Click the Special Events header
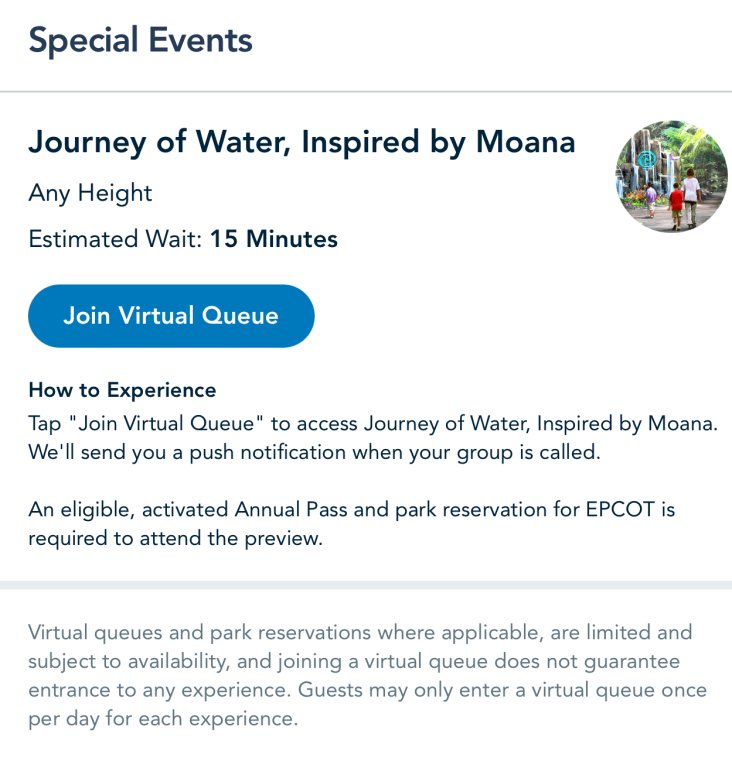The height and width of the screenshot is (768, 732). point(140,41)
